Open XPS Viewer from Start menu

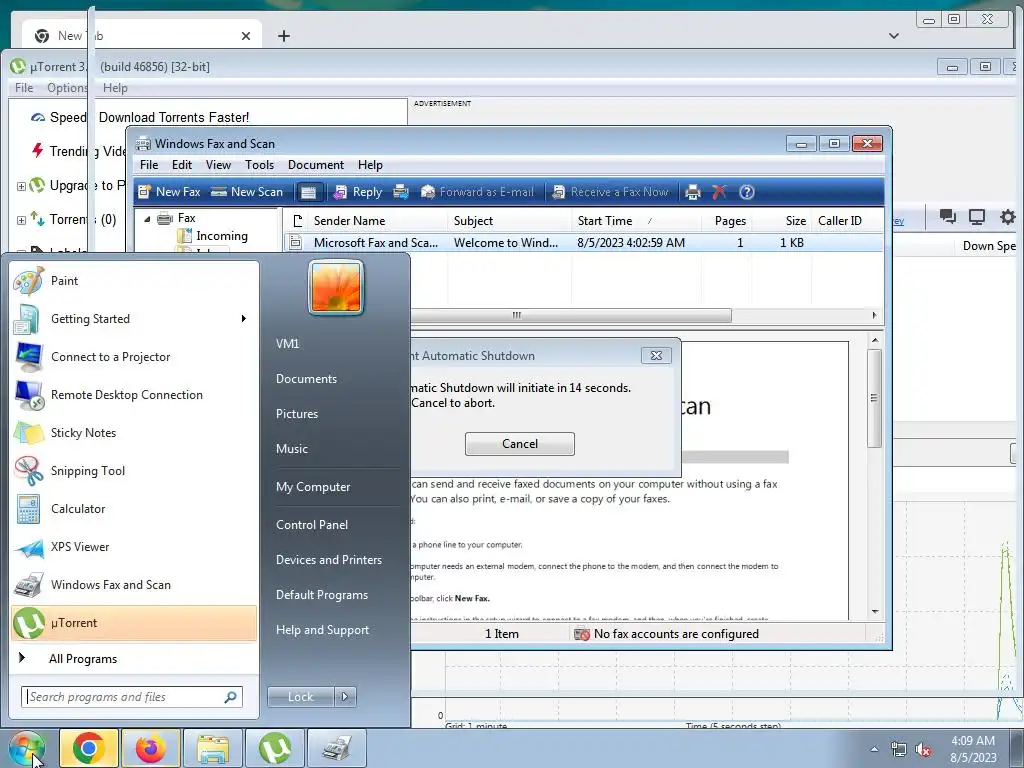tap(134, 547)
